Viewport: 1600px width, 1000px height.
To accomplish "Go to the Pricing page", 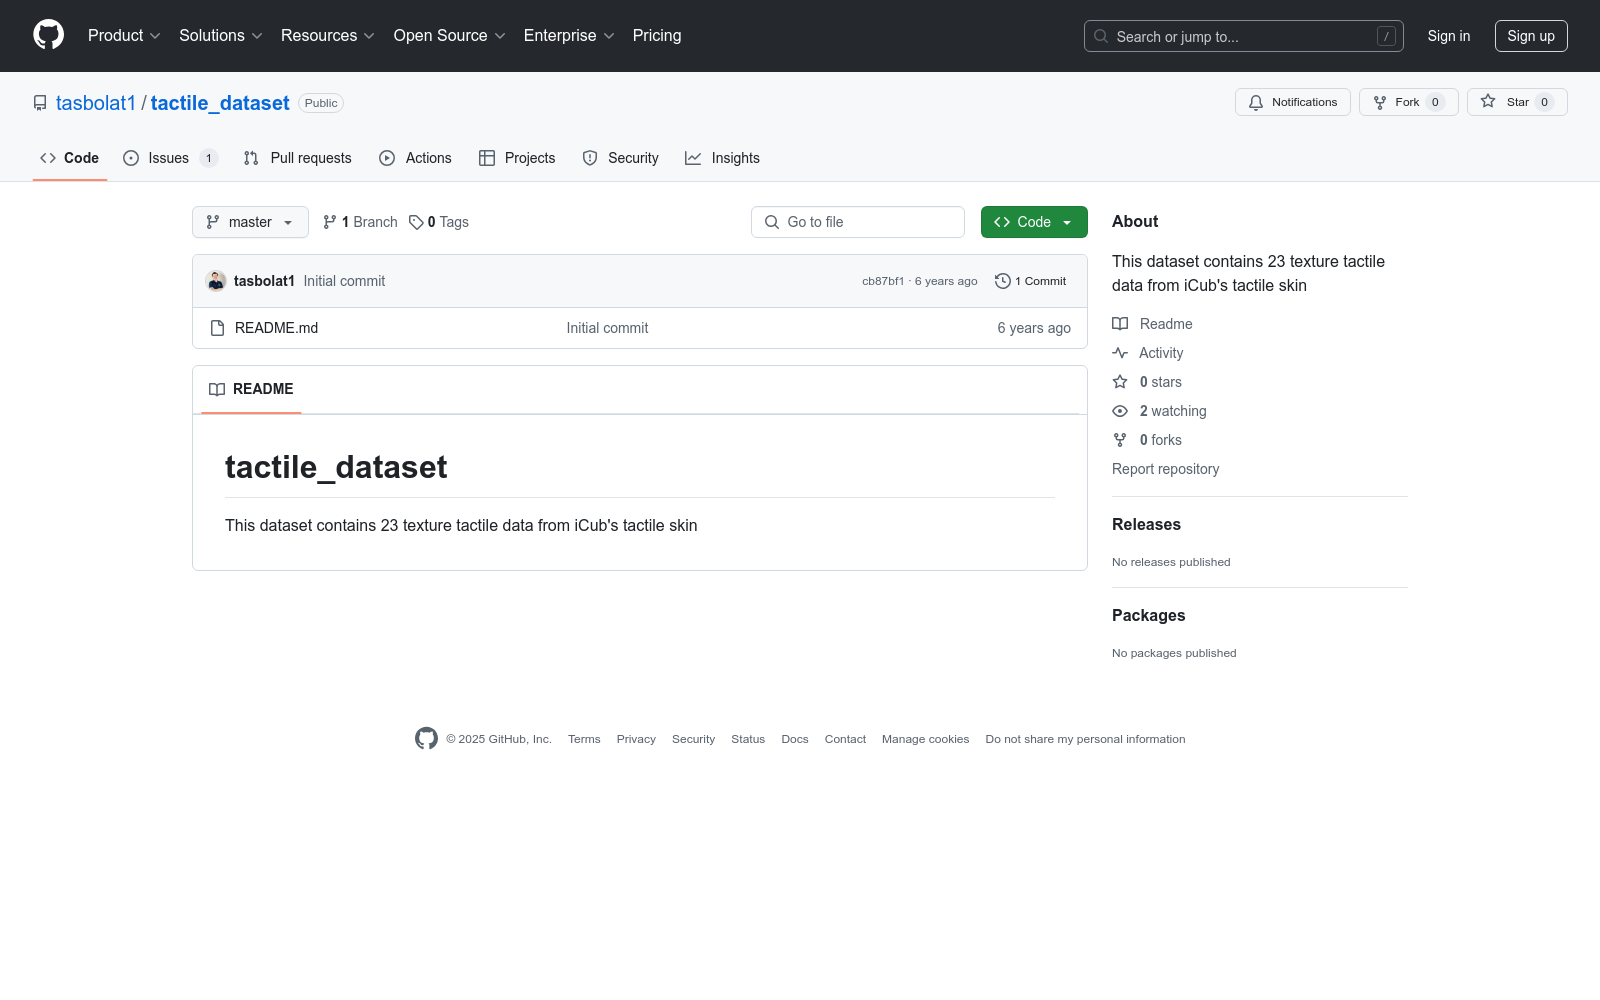I will [x=657, y=35].
